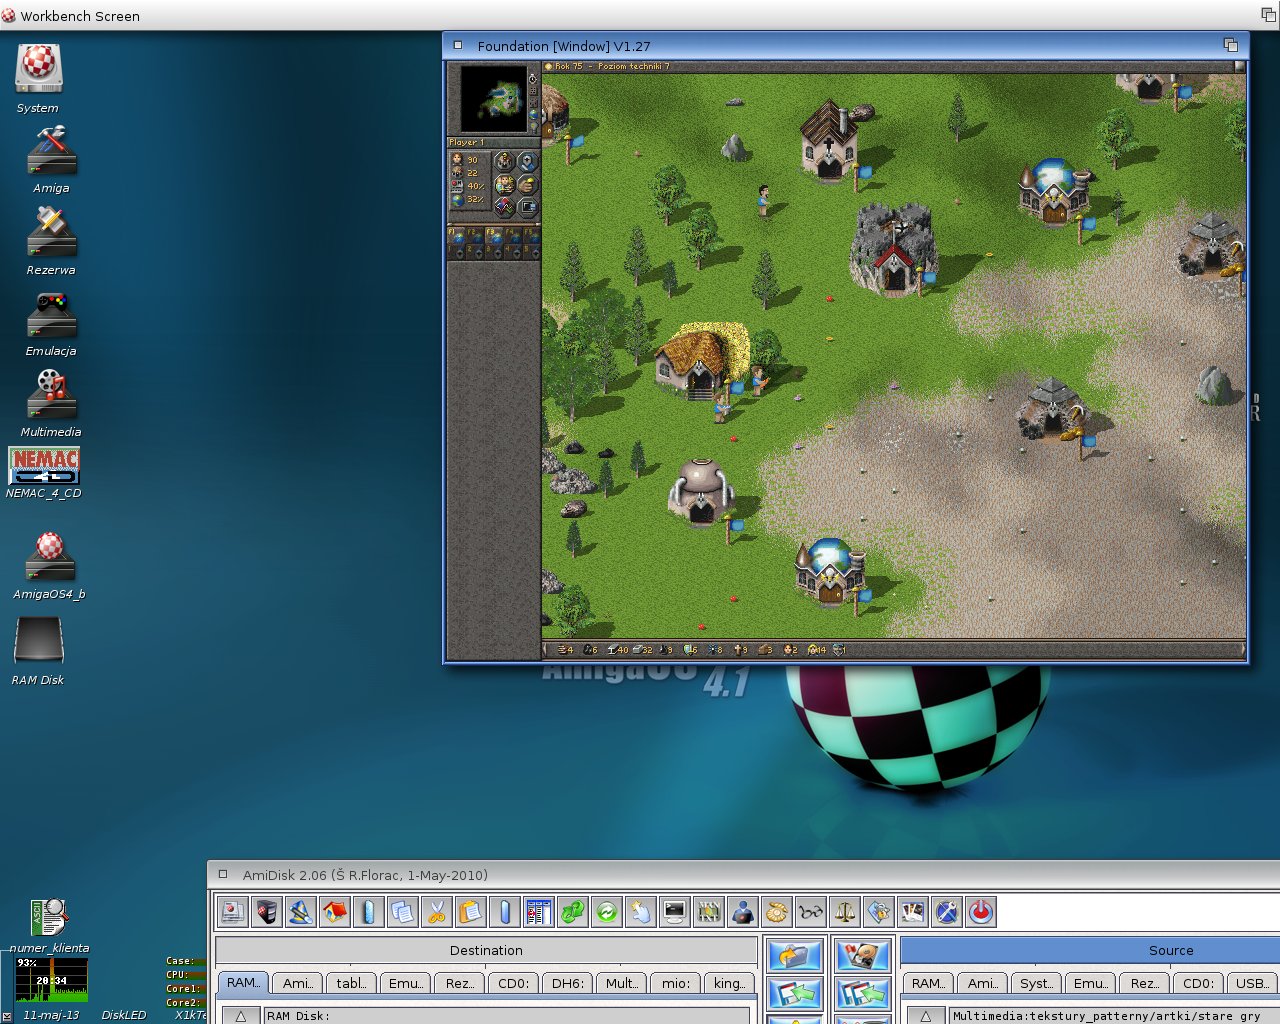The width and height of the screenshot is (1280, 1024).
Task: Click the Destination panel header
Action: click(486, 951)
